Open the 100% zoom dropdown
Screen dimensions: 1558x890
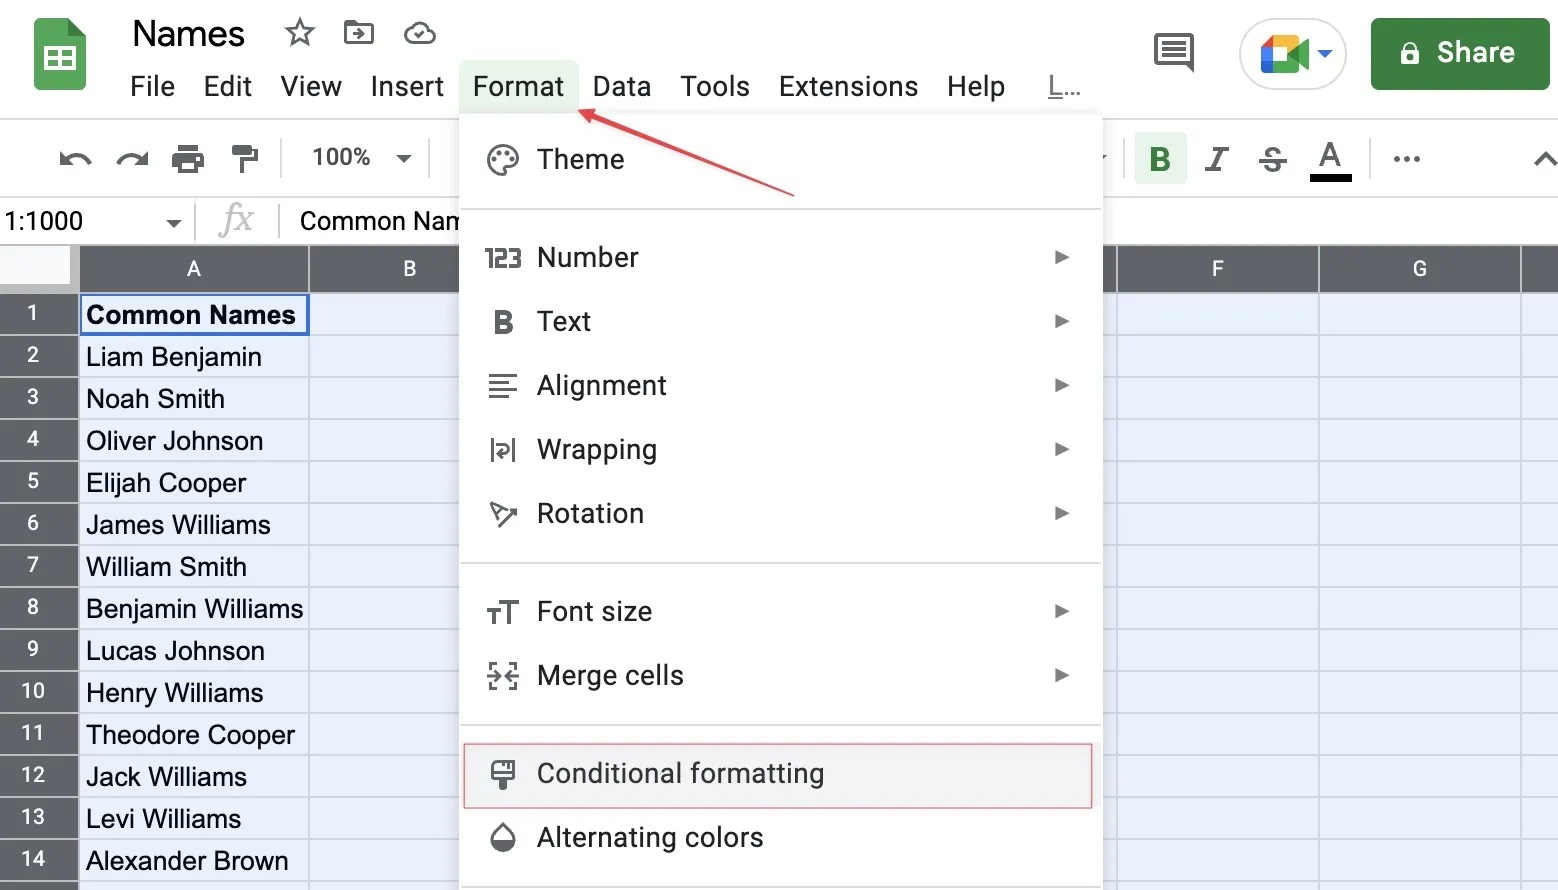pos(356,157)
